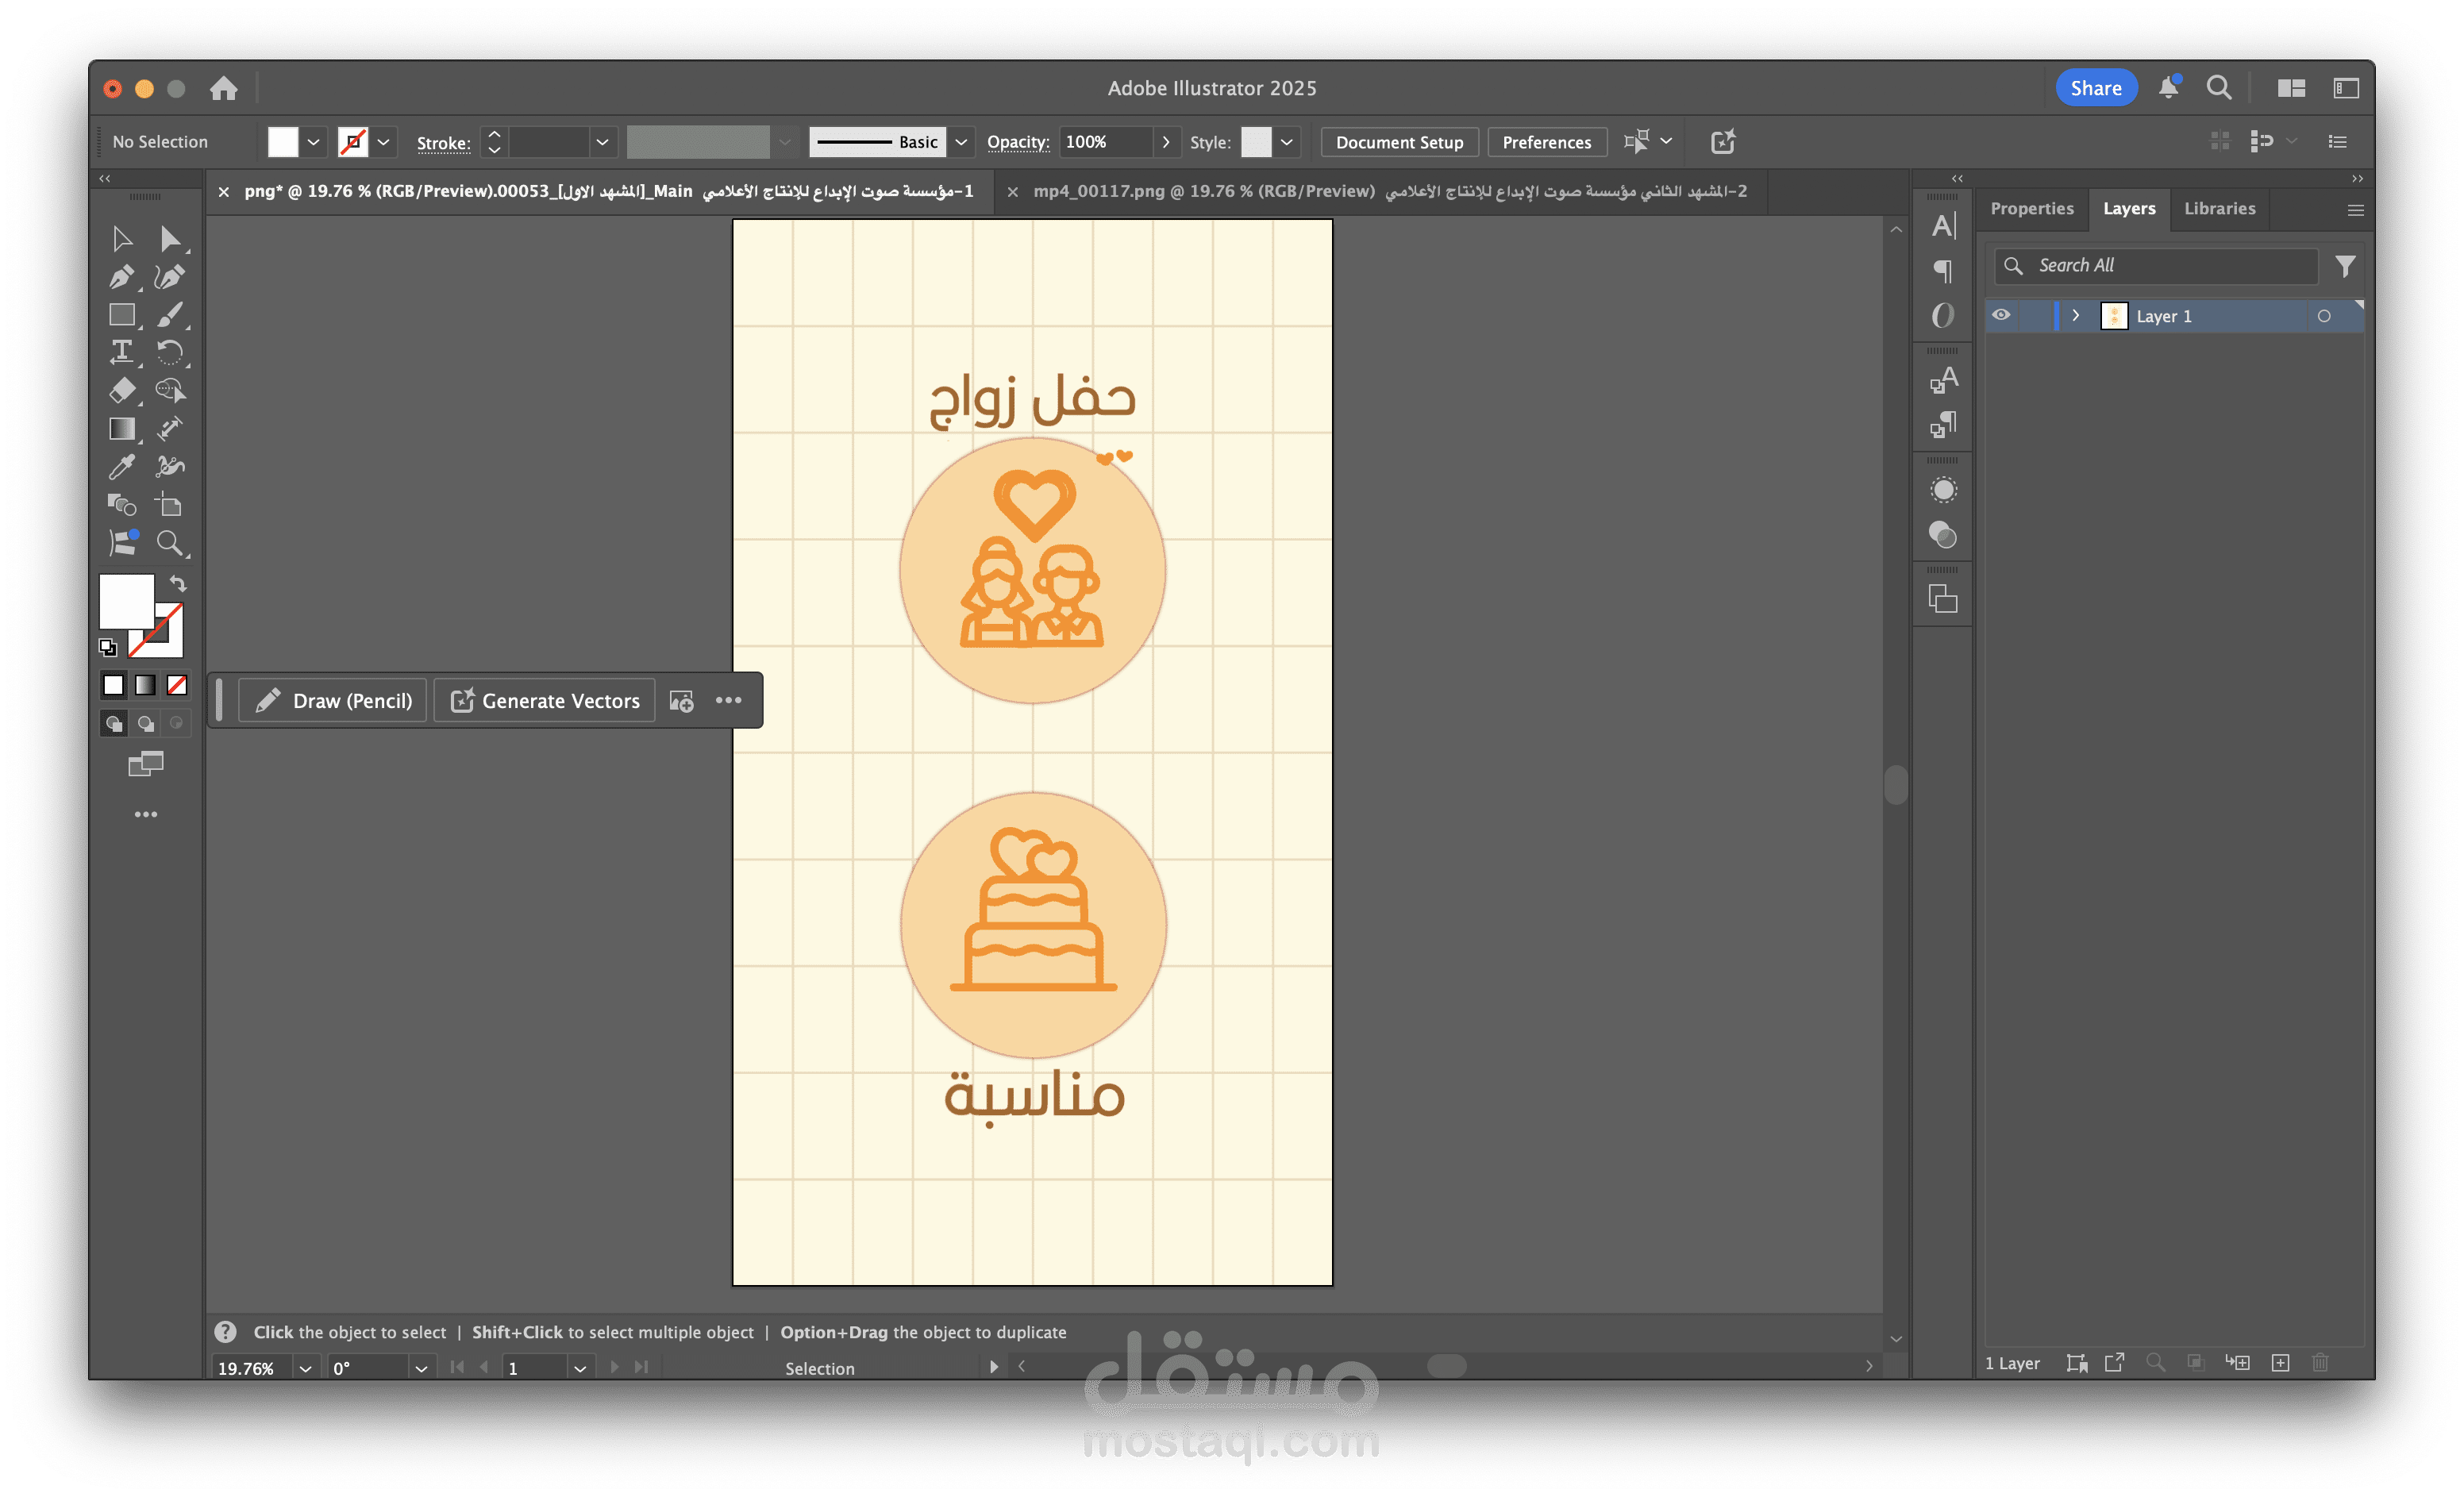Select the Direct Selection tool
2464x1497 pixels.
(170, 239)
